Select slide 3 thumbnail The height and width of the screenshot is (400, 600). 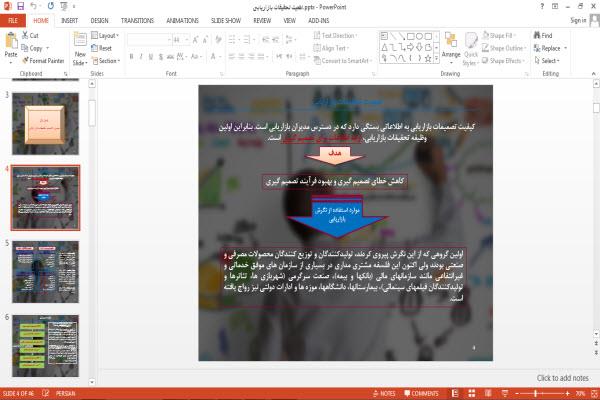click(x=46, y=124)
